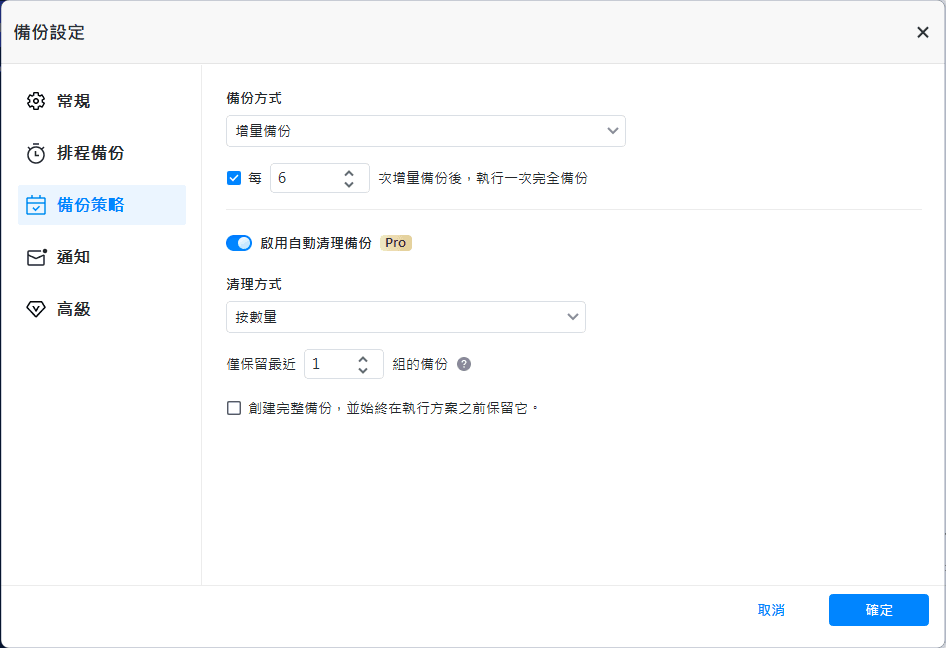946x648 pixels.
Task: Click the 取消 button
Action: tap(771, 610)
